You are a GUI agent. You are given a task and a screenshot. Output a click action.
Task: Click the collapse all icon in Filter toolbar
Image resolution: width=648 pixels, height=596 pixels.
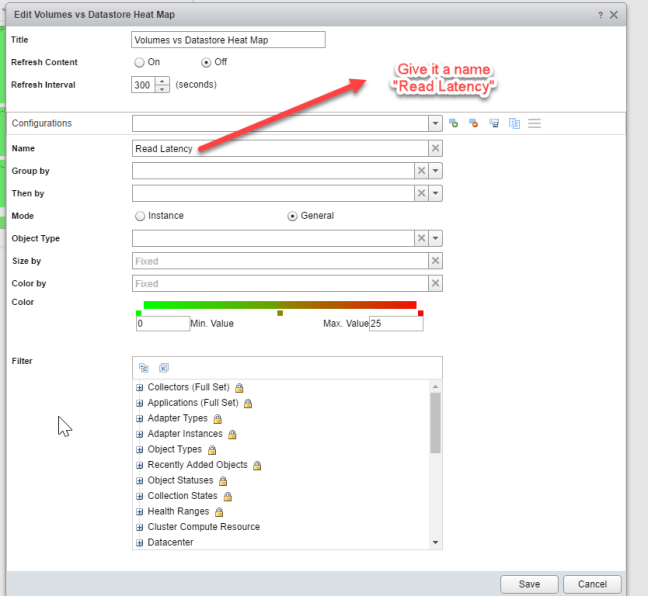144,368
